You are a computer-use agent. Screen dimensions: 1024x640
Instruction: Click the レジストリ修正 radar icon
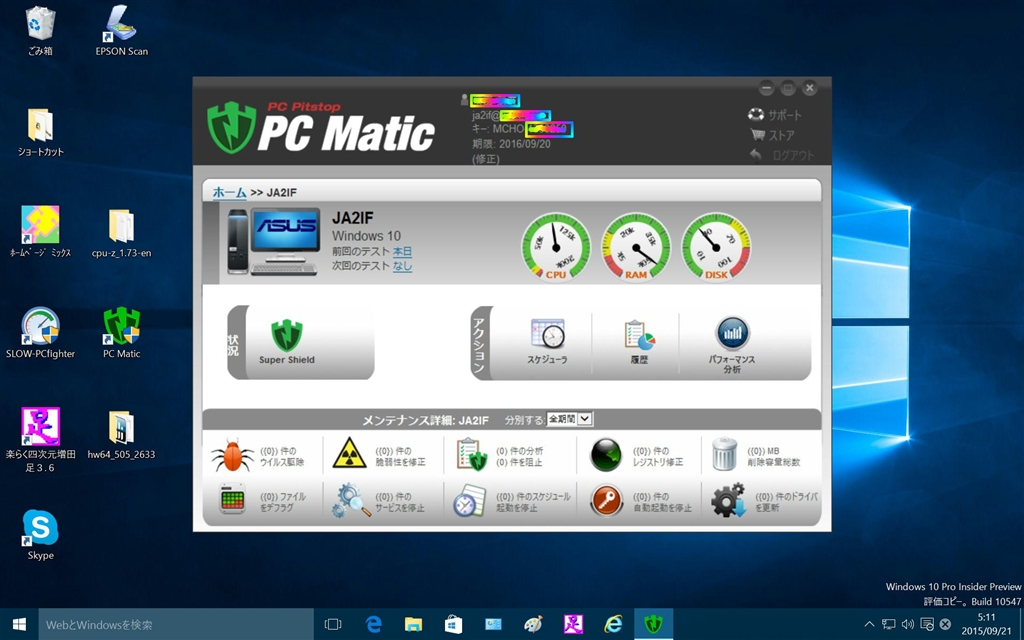605,455
